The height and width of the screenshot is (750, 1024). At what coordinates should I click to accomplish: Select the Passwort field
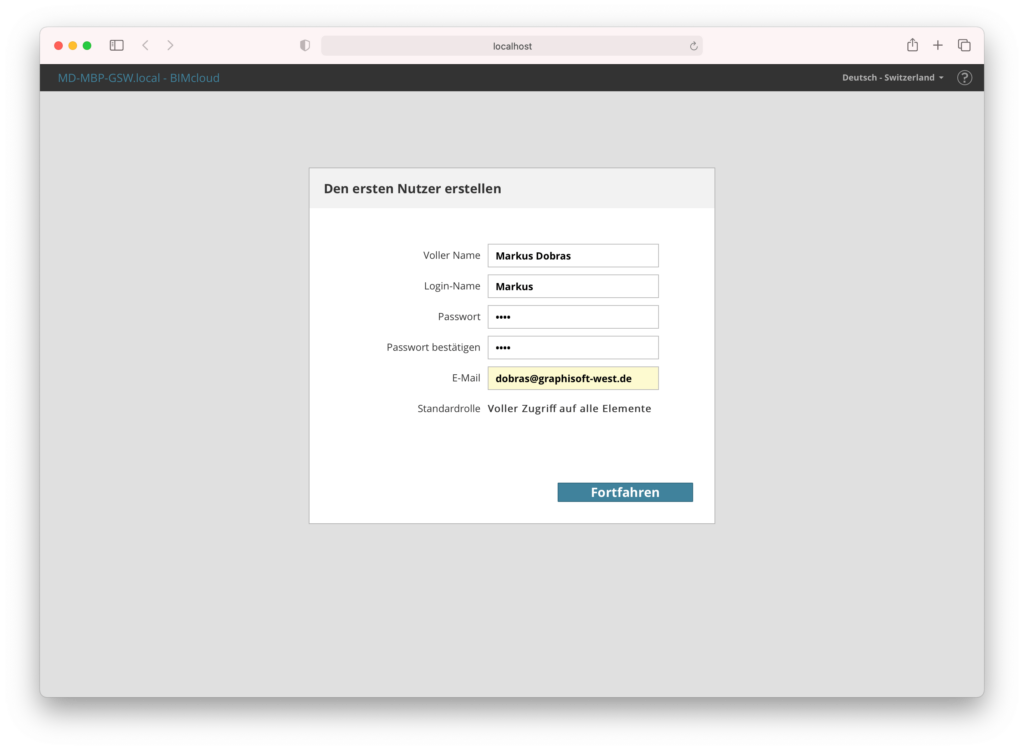click(572, 316)
